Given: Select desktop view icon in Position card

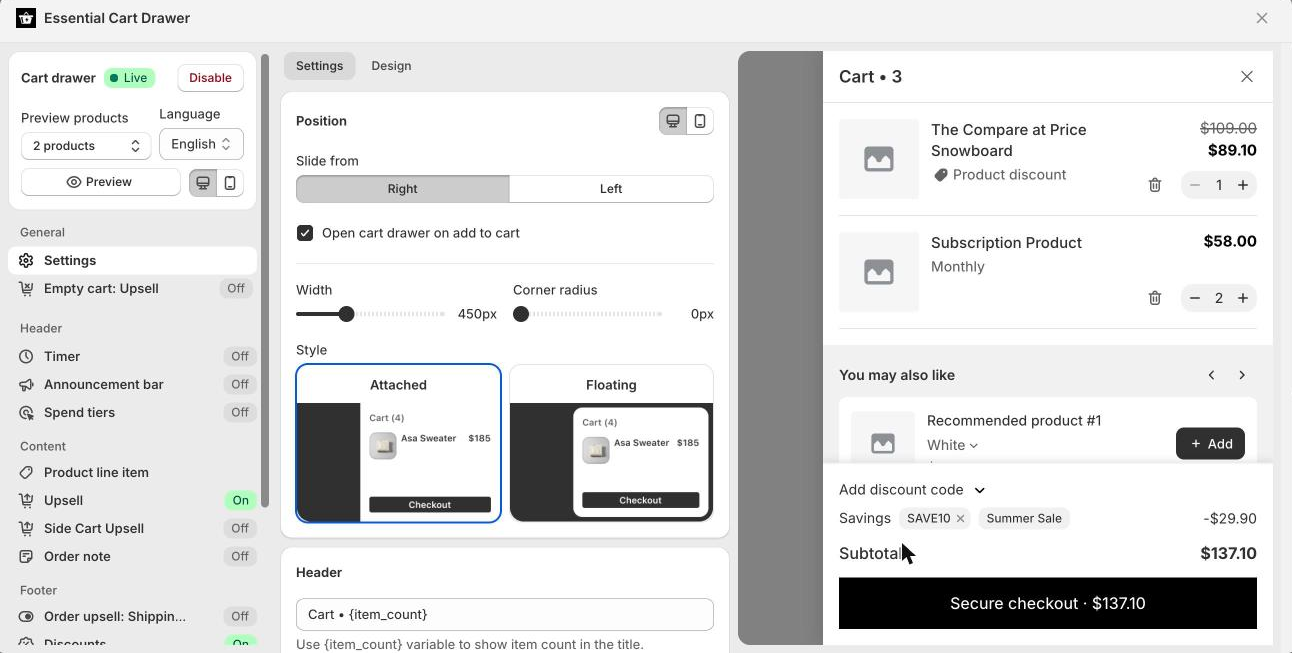Looking at the screenshot, I should click(673, 121).
